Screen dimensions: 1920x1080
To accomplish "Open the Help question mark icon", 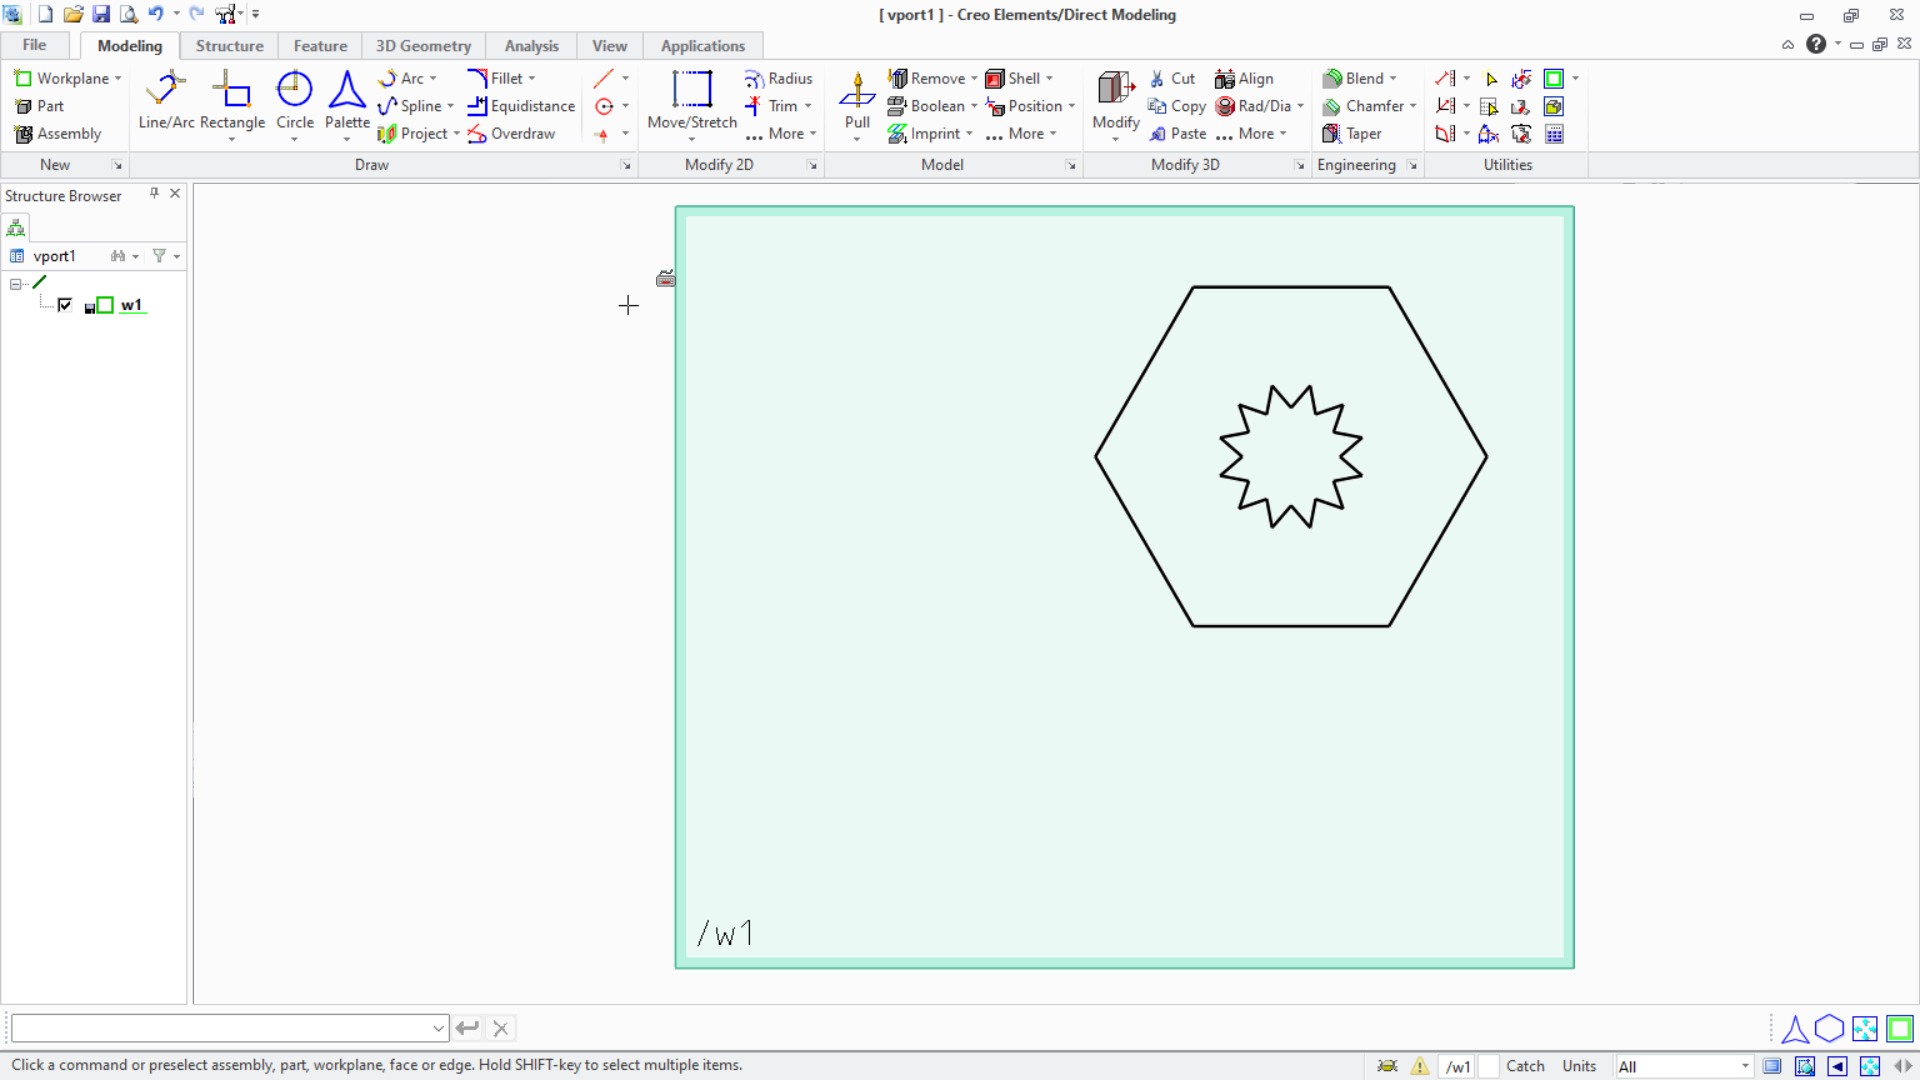I will (x=1816, y=44).
